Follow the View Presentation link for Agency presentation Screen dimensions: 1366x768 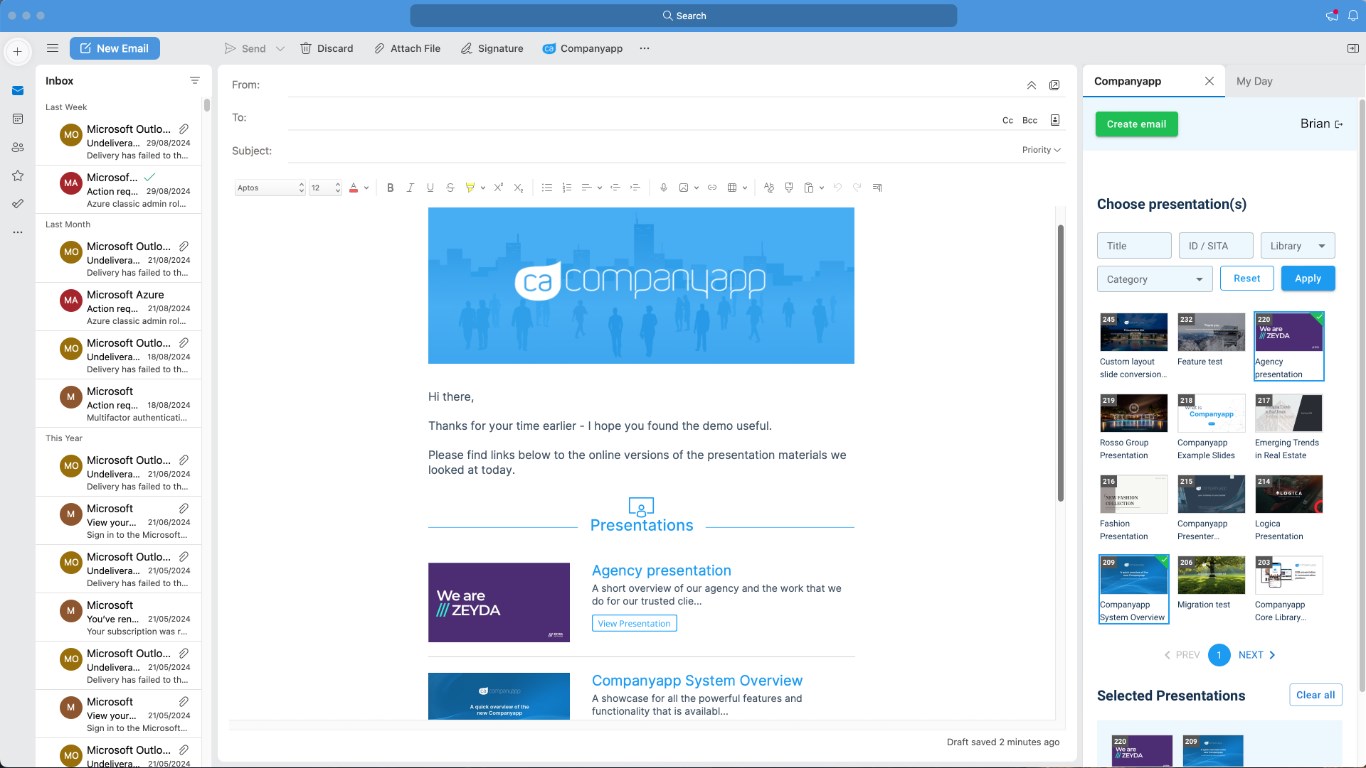pyautogui.click(x=634, y=623)
